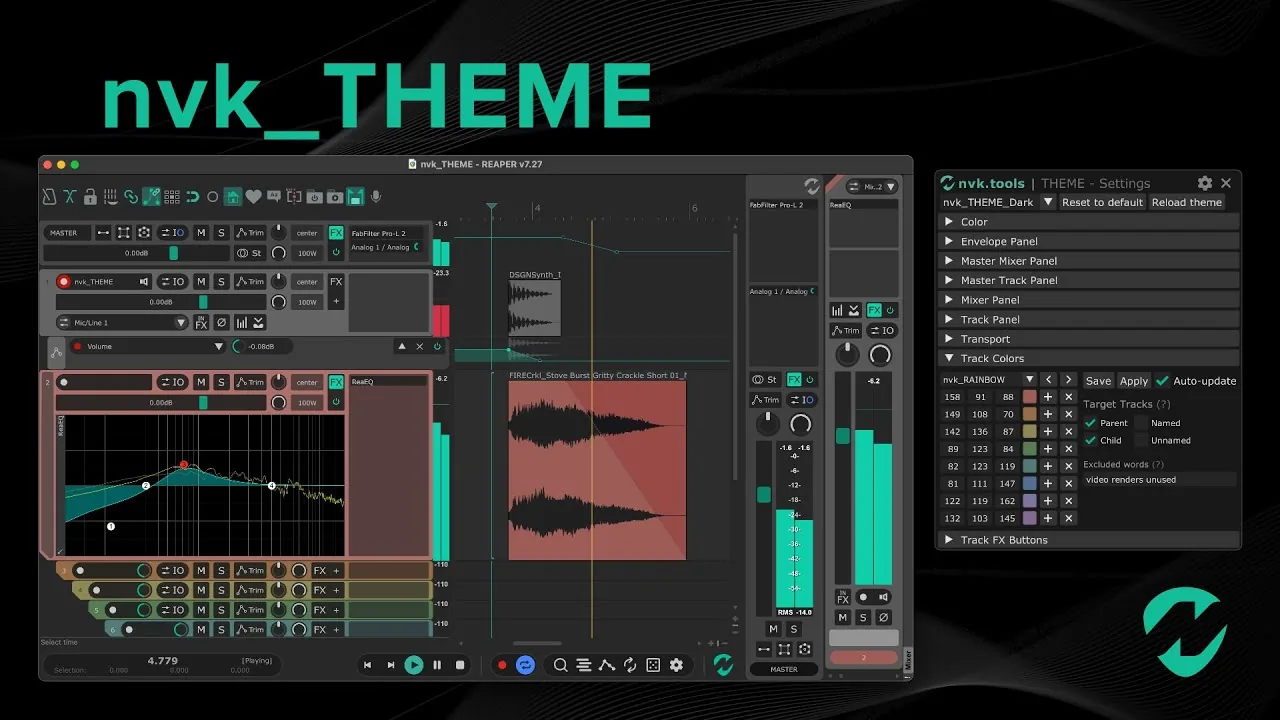The height and width of the screenshot is (720, 1280).
Task: Toggle phase invert on nvk_THEME track
Action: click(221, 323)
